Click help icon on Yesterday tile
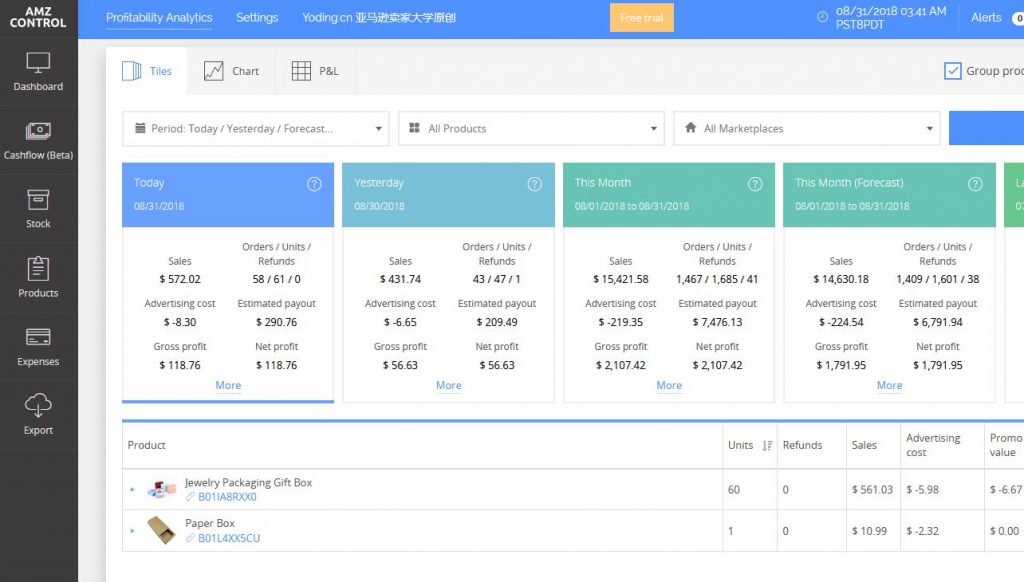 534,184
